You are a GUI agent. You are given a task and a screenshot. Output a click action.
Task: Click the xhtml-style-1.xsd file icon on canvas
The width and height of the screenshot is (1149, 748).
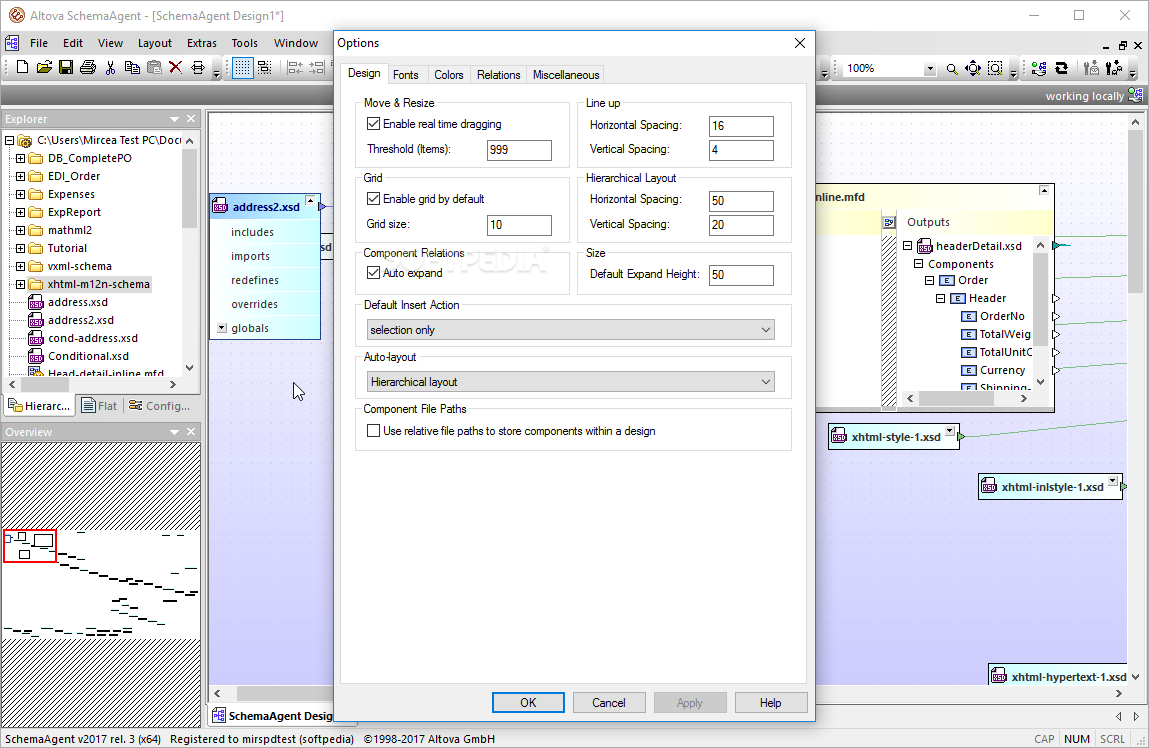pyautogui.click(x=840, y=437)
